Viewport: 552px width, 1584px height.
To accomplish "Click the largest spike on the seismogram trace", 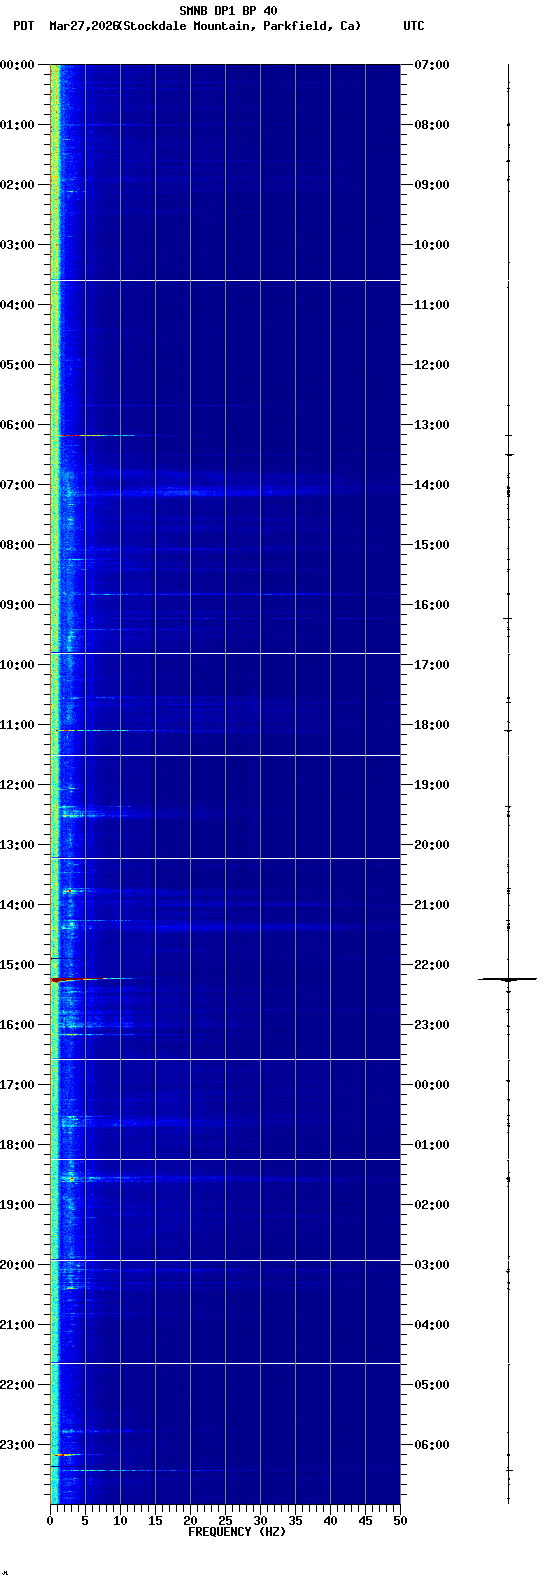I will (x=508, y=979).
